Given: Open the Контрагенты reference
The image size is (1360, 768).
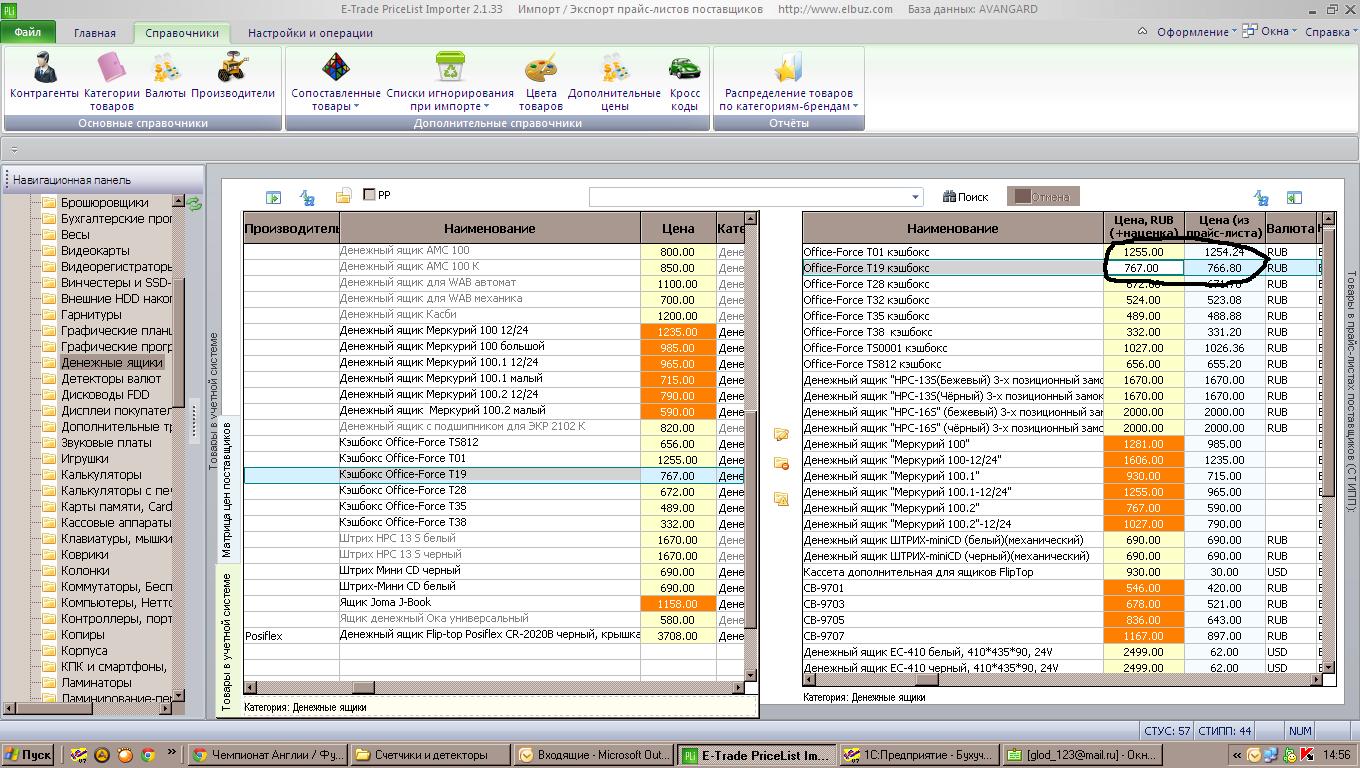Looking at the screenshot, I should click(x=44, y=76).
